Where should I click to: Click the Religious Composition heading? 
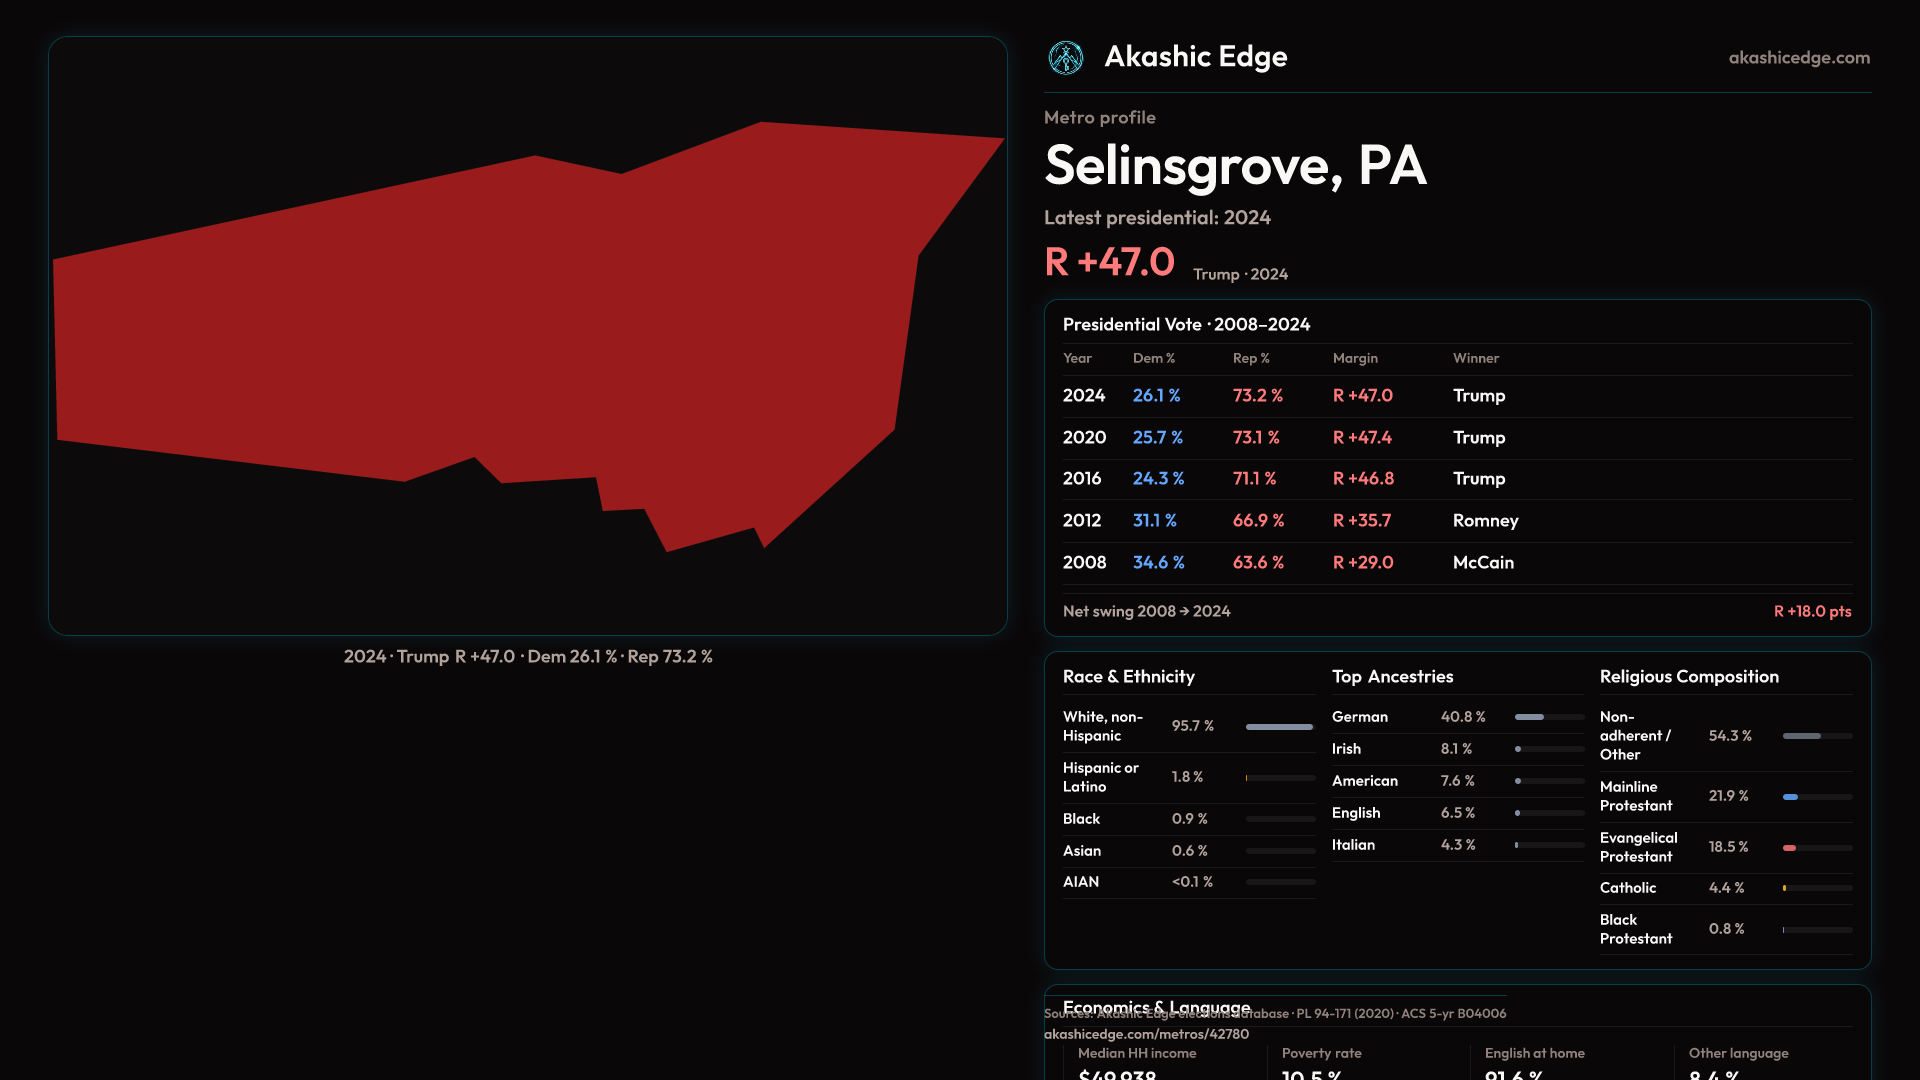click(1688, 677)
